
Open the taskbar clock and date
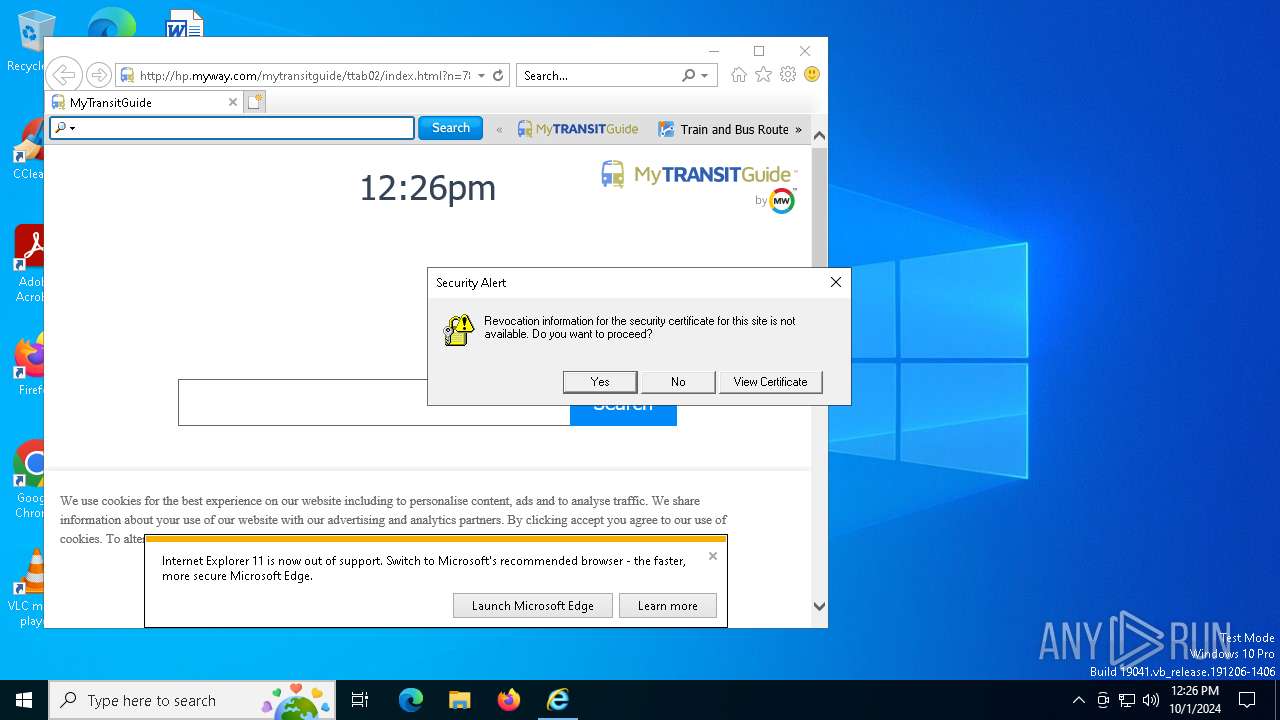point(1195,700)
